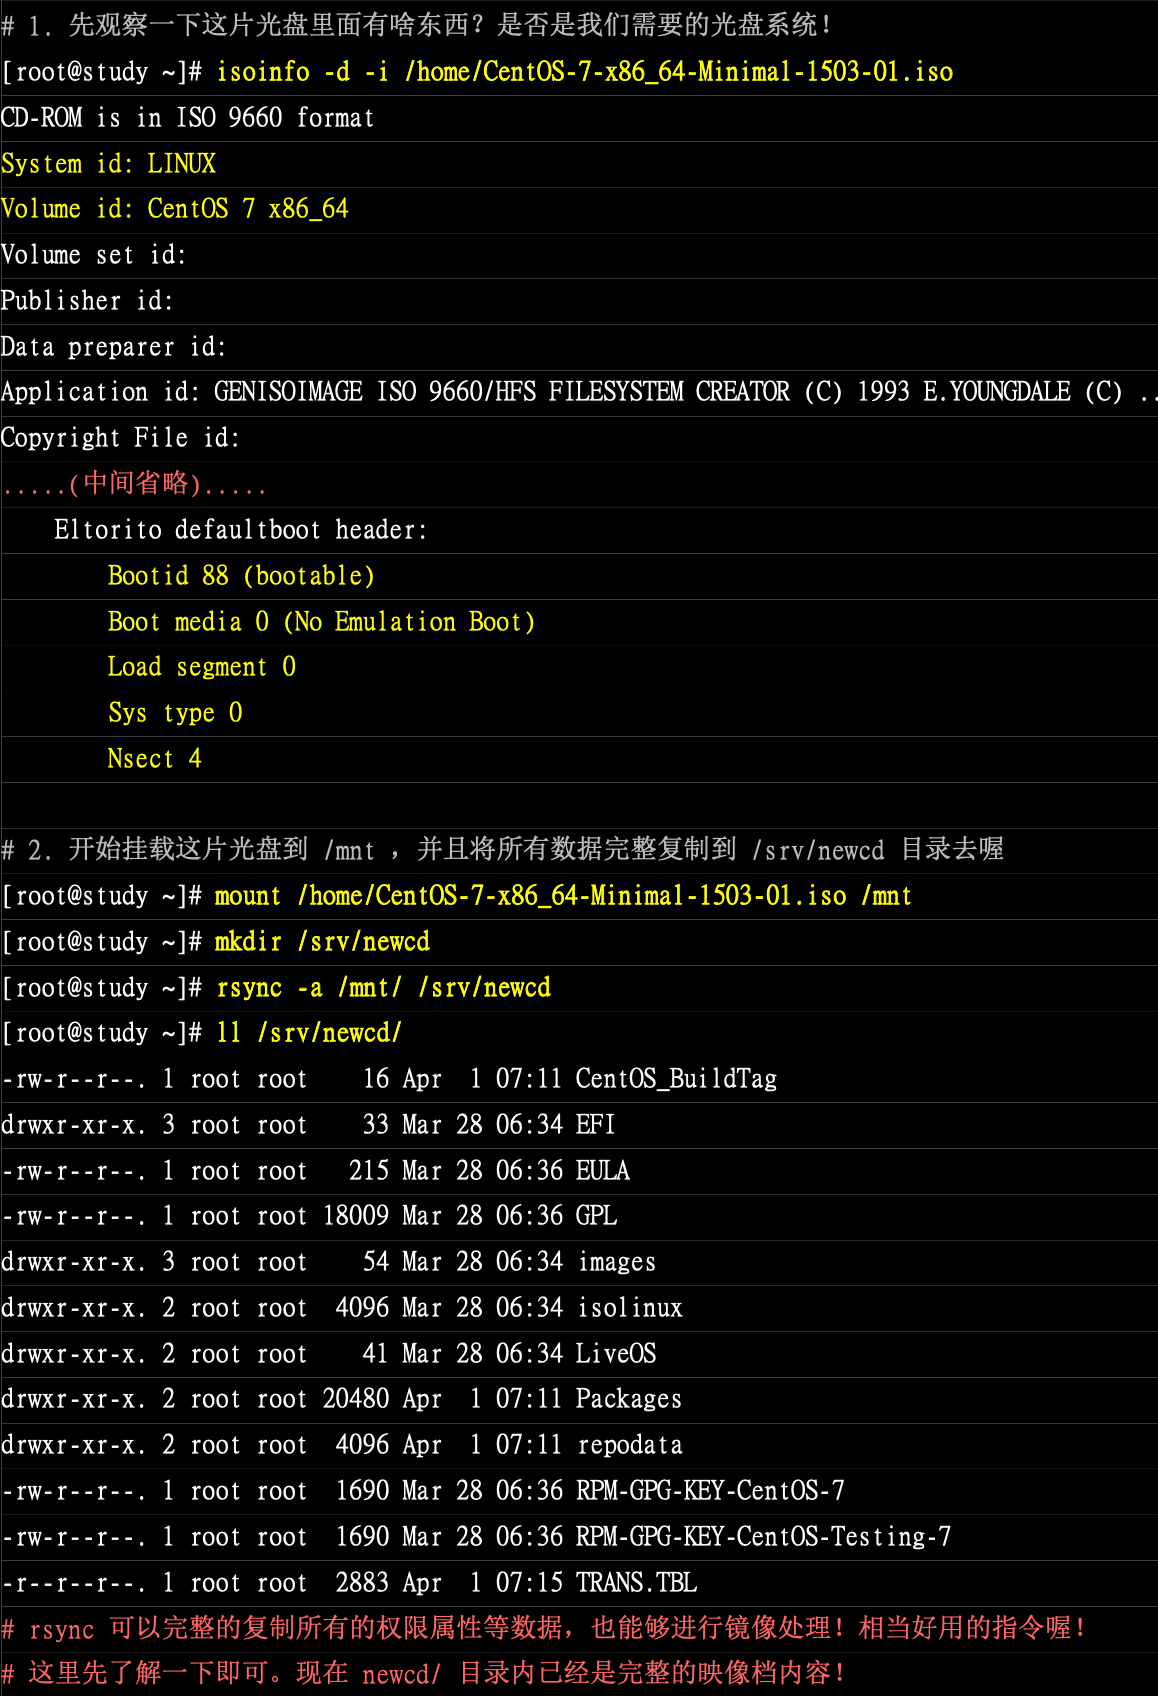1158x1696 pixels.
Task: Click the EFI directory entry
Action: [x=595, y=1125]
